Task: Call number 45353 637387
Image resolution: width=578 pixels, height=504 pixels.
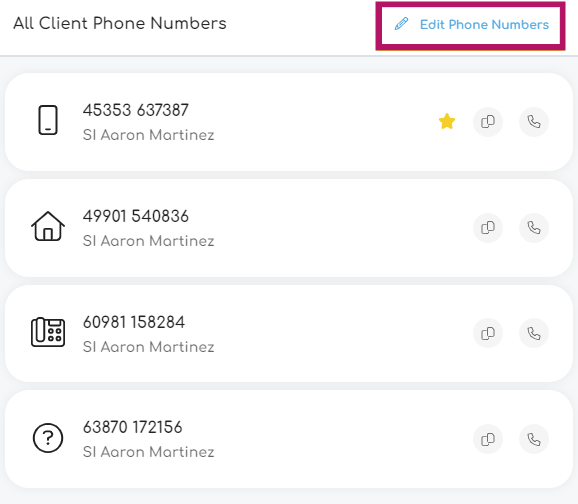Action: point(534,122)
